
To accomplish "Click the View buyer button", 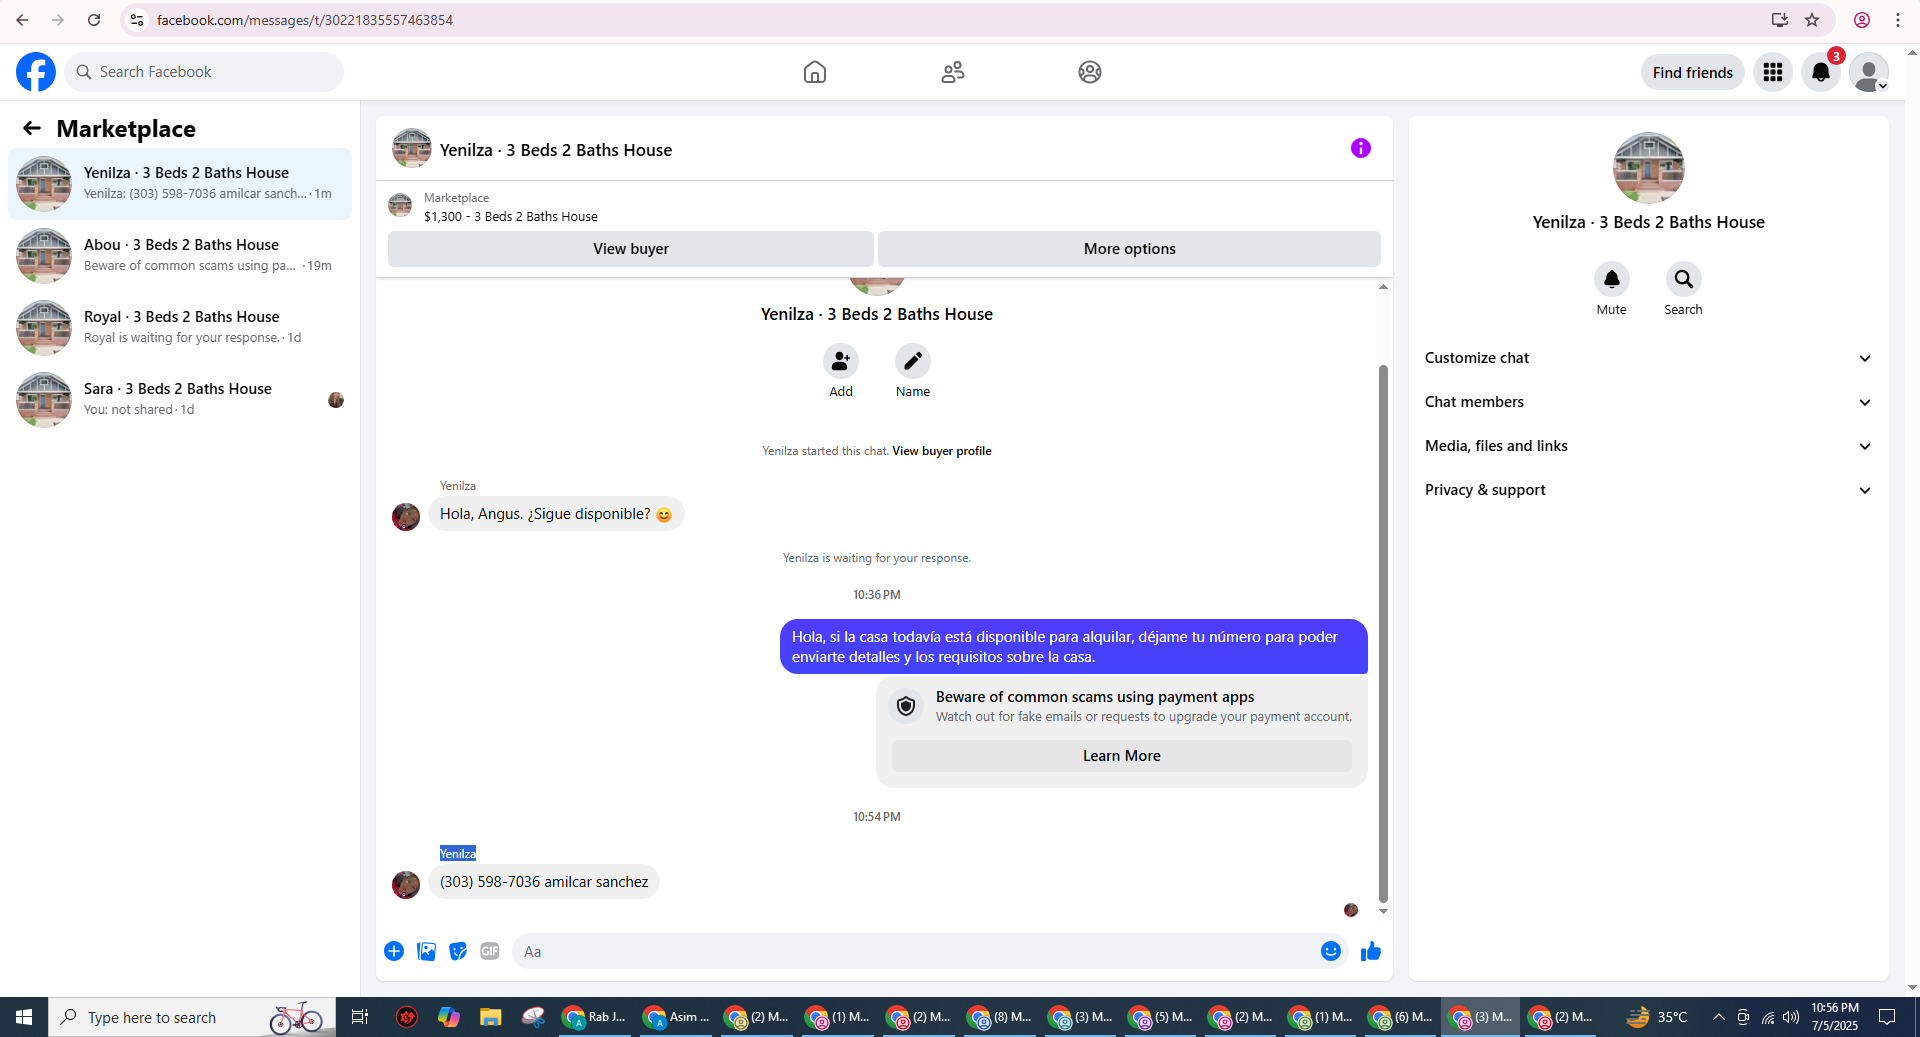I will 631,249.
